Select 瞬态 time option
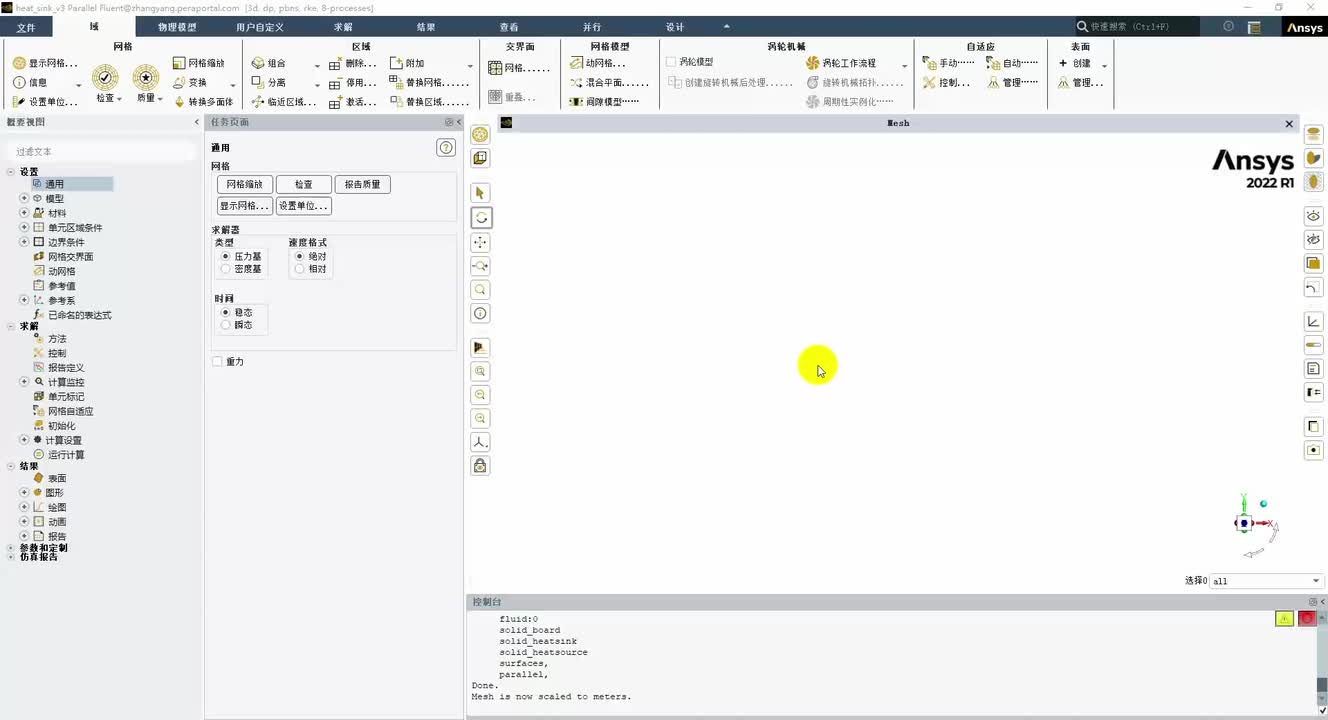 [237, 325]
